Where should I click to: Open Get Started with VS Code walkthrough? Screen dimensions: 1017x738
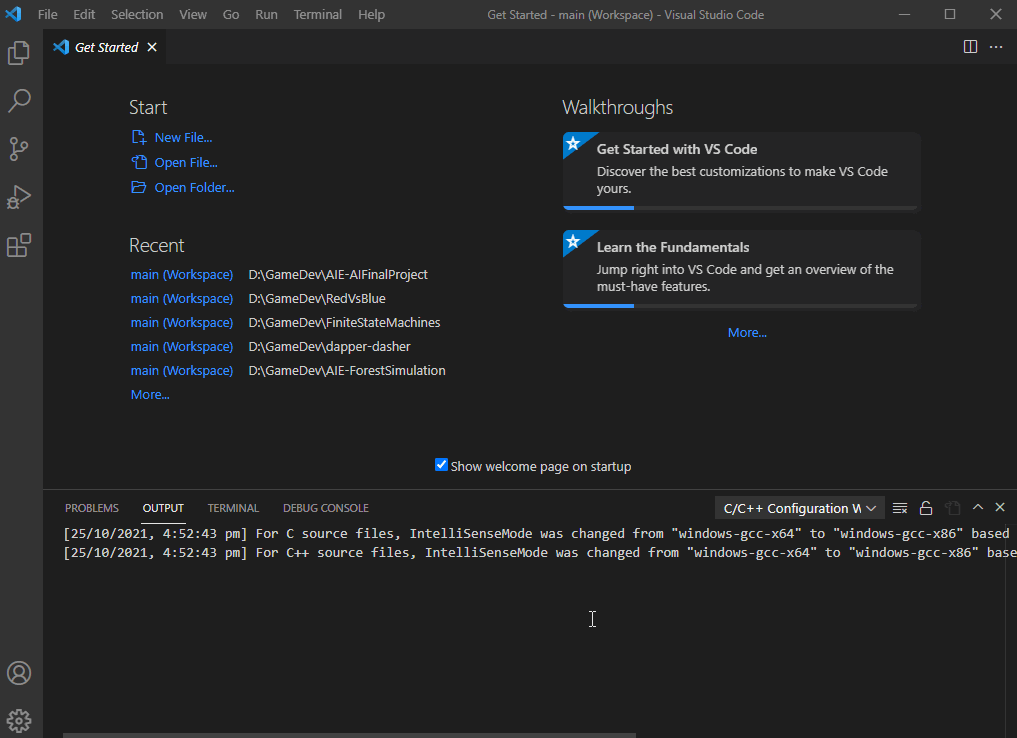coord(741,171)
